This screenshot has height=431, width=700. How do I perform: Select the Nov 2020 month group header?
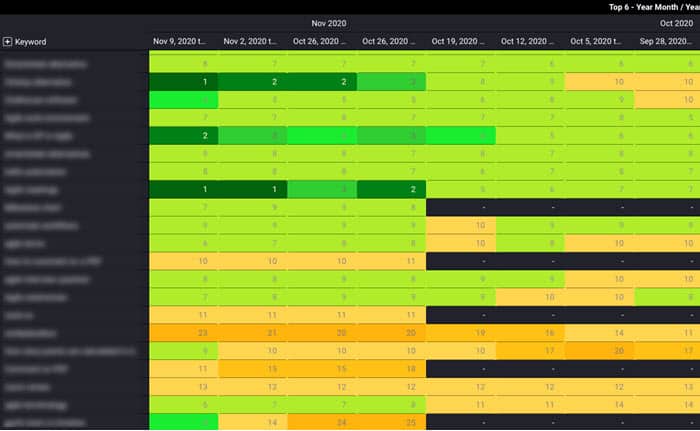pyautogui.click(x=329, y=23)
